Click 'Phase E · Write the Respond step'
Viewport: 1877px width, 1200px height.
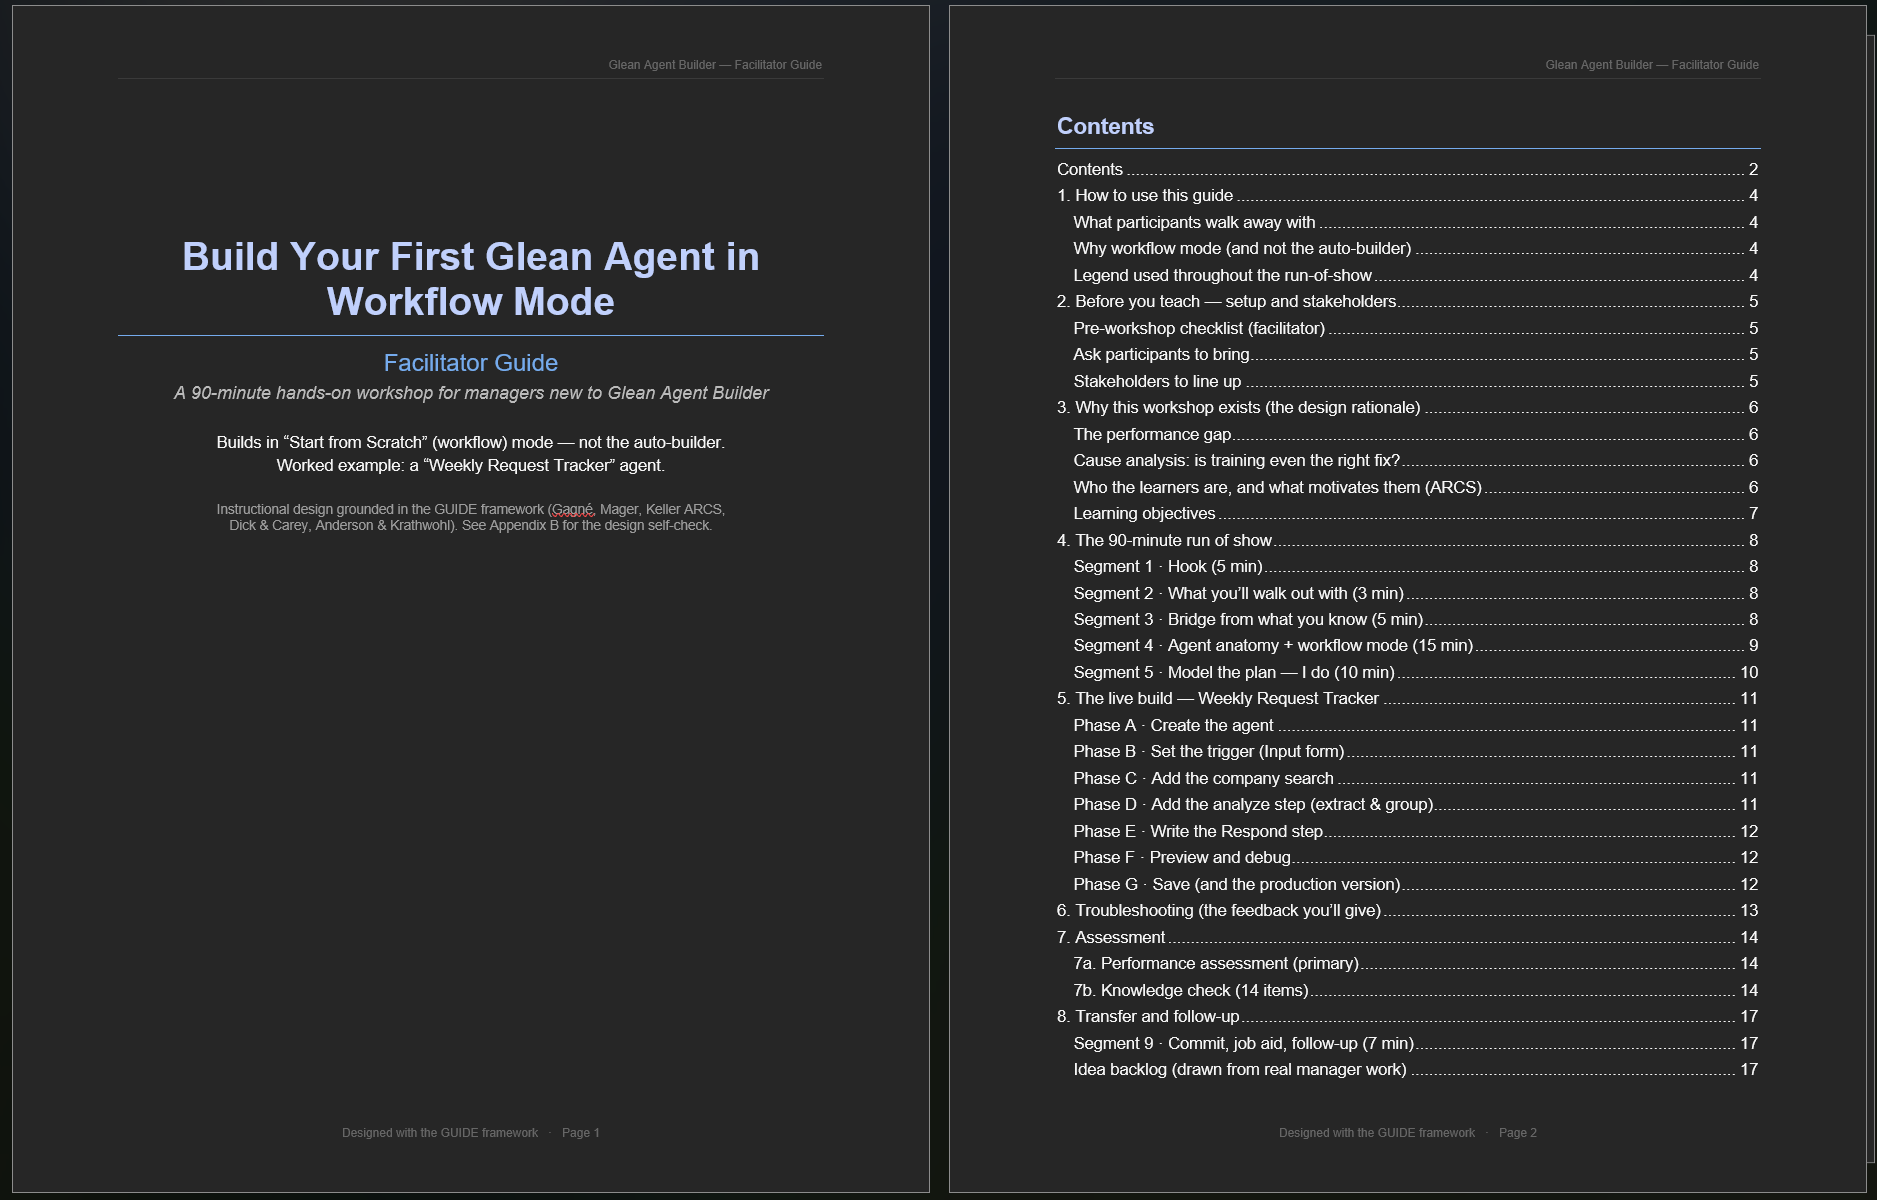(x=1415, y=832)
